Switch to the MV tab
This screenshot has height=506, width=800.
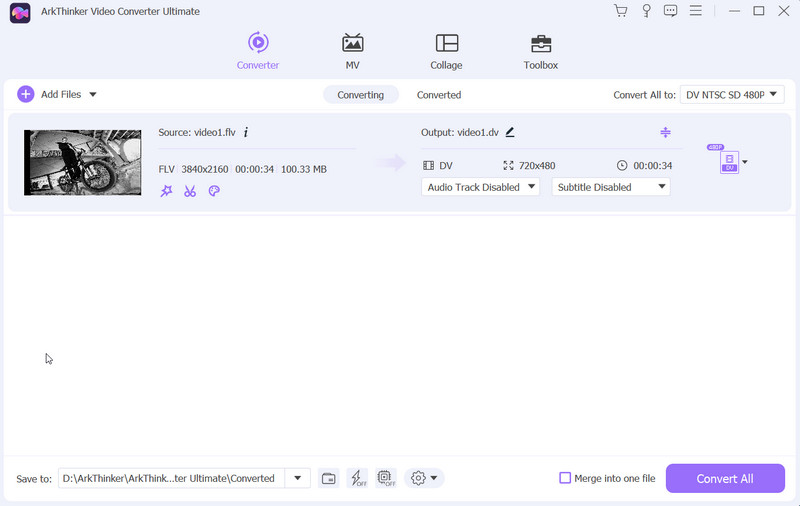coord(353,51)
